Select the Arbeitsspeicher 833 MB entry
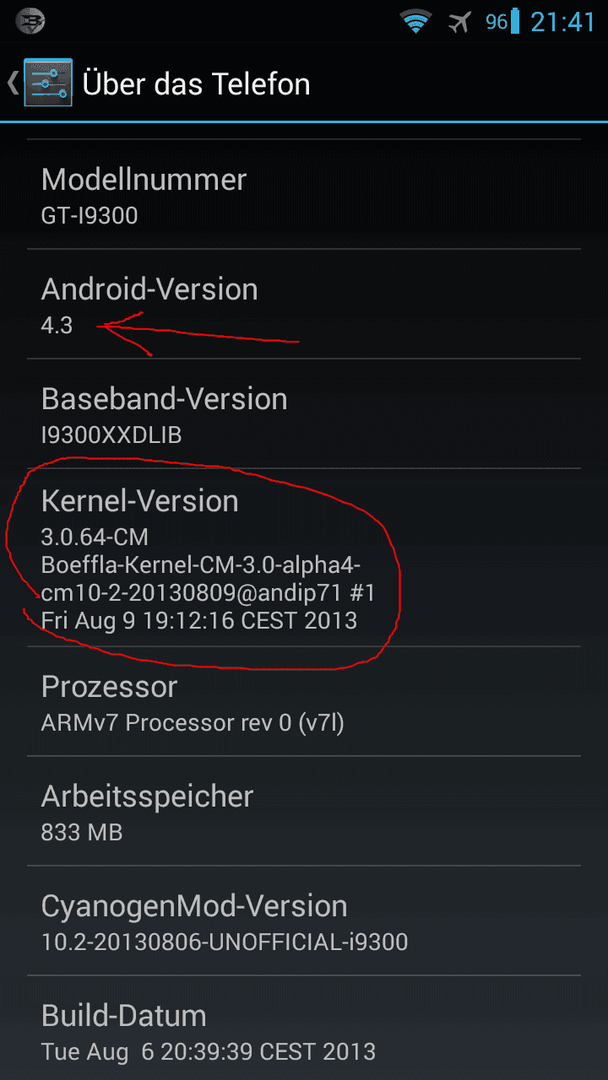608x1080 pixels. [304, 811]
